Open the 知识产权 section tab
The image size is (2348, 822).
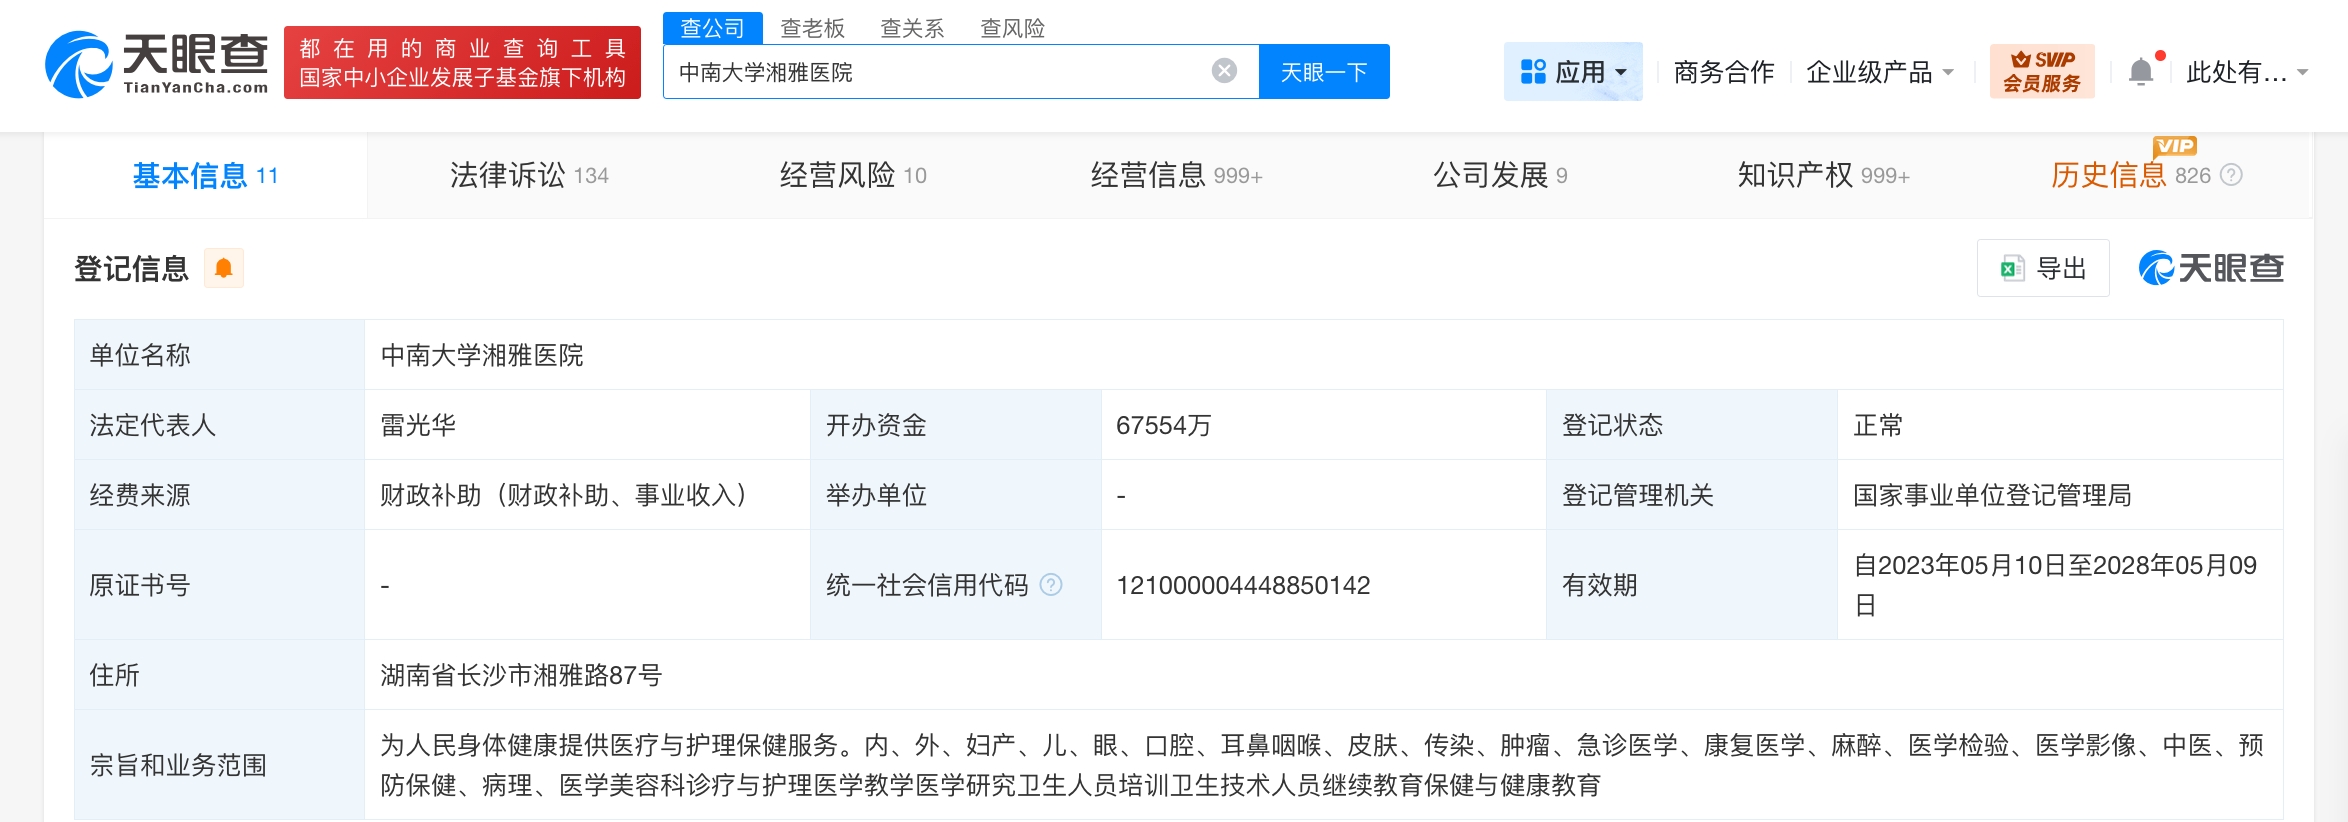(x=1822, y=176)
